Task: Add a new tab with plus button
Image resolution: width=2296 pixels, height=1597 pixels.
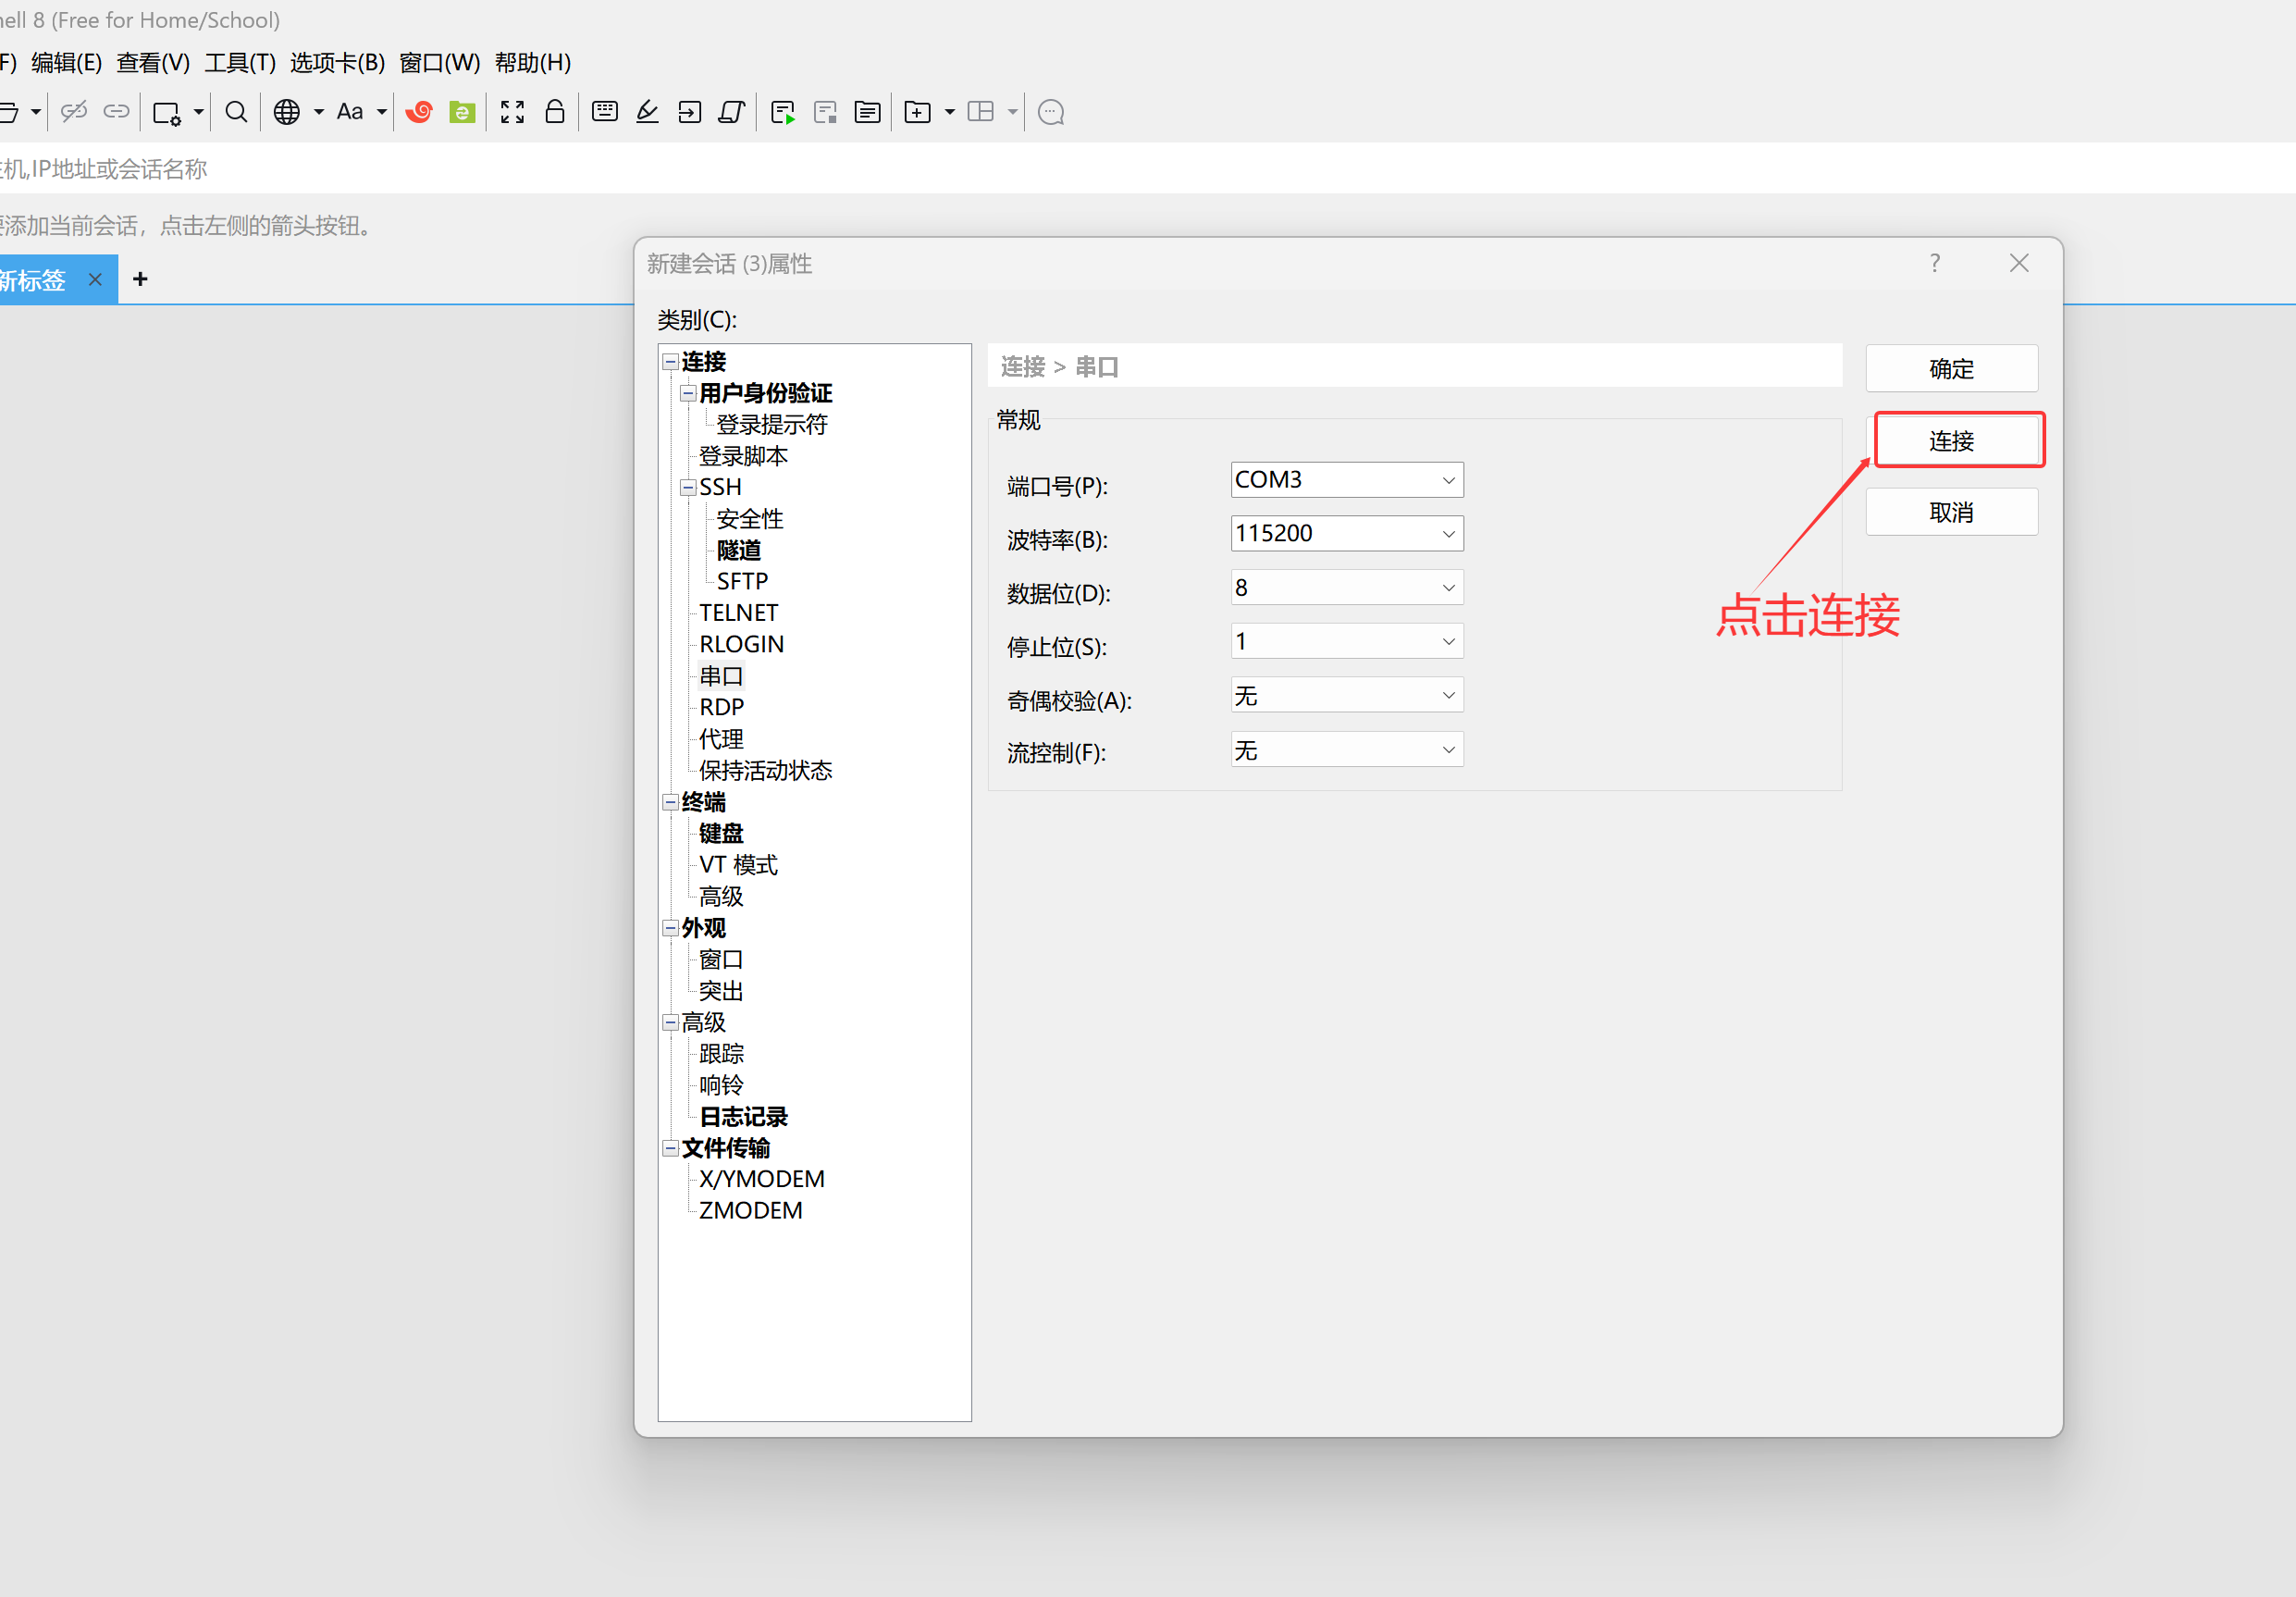Action: pos(140,279)
